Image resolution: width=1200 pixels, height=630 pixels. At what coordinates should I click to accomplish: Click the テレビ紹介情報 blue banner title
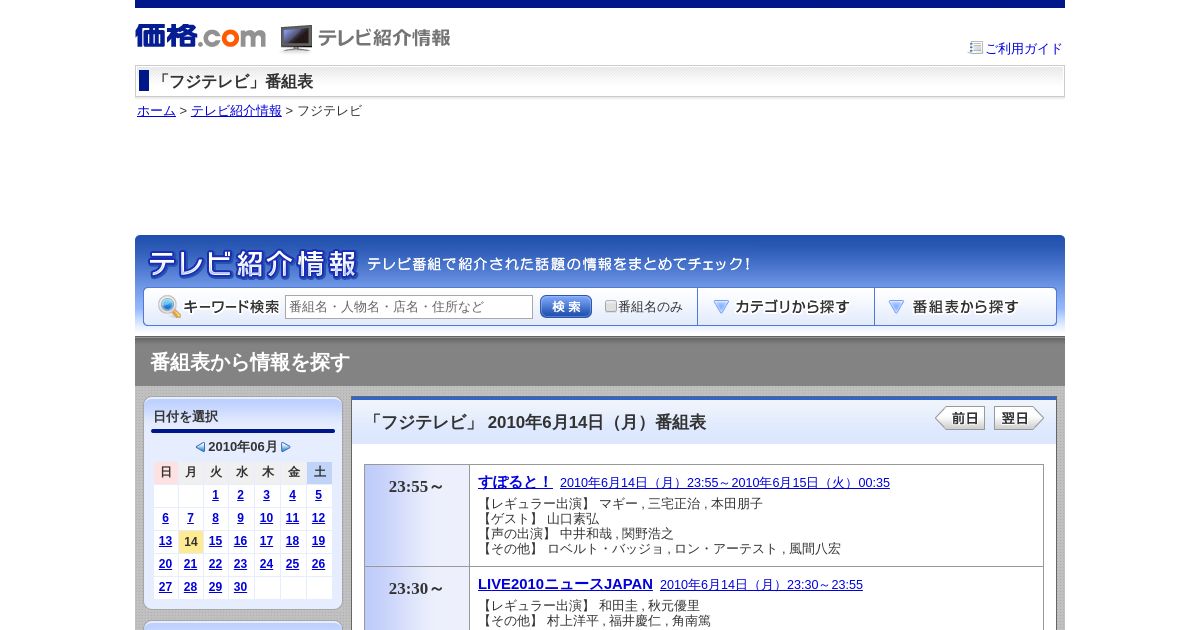[x=252, y=264]
